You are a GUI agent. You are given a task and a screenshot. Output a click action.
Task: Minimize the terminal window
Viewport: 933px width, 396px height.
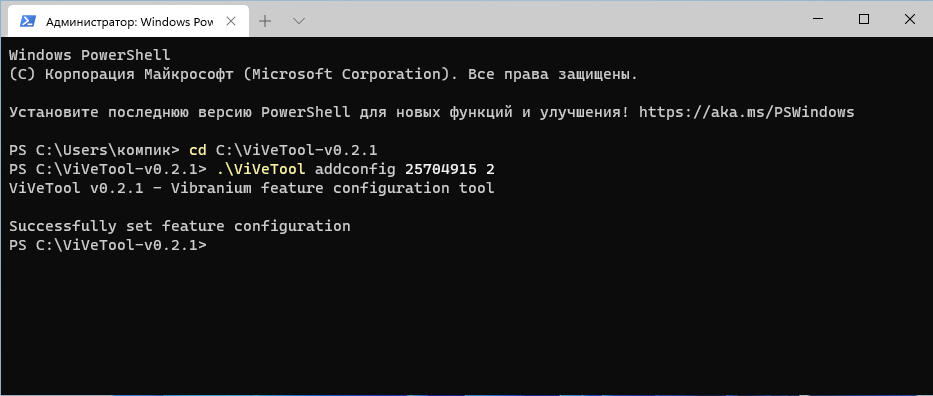pos(818,20)
